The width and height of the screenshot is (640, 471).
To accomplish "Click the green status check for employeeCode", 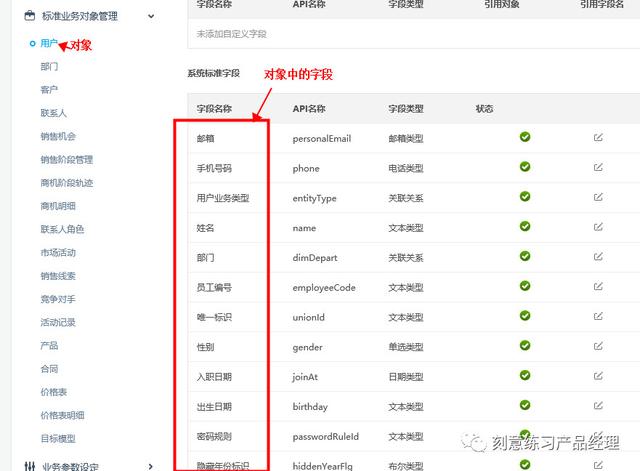I will pos(525,286).
